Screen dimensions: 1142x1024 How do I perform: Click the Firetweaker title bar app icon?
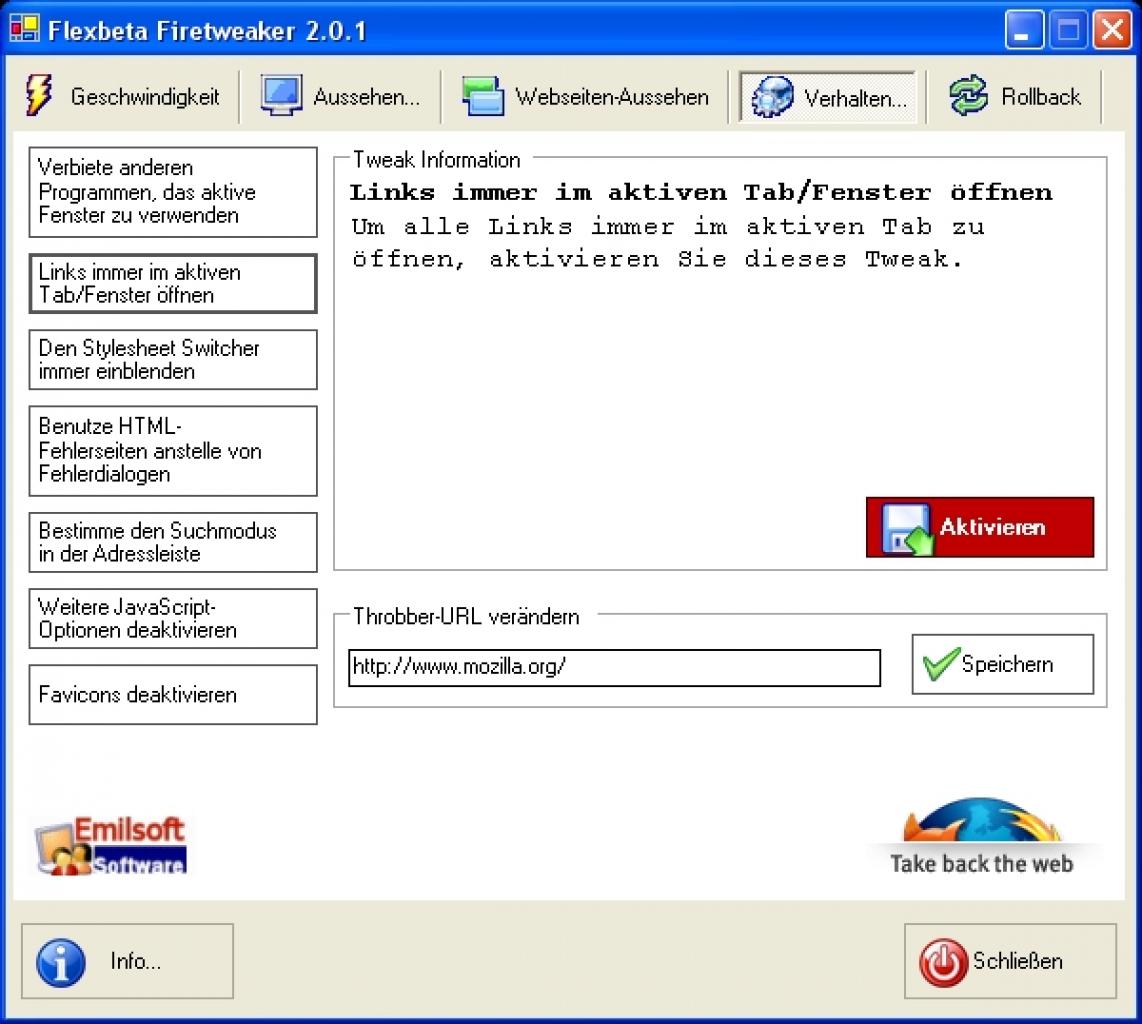coord(24,30)
